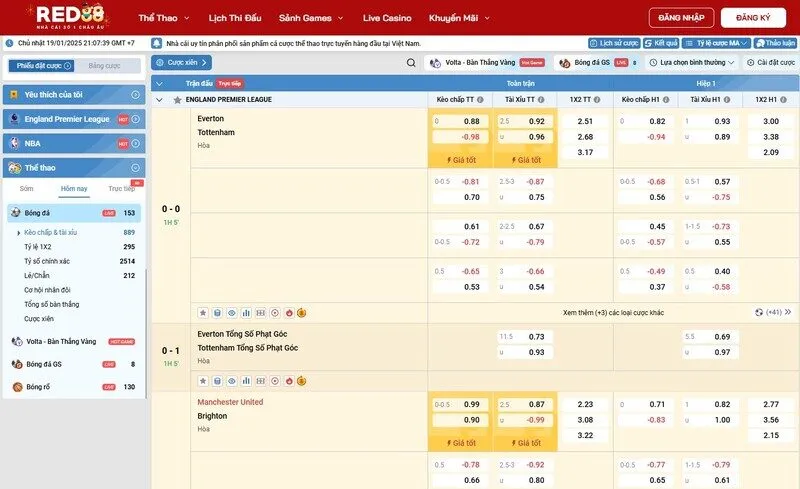
Task: Click info icon beside Tài Xỉu H1
Action: tap(727, 100)
